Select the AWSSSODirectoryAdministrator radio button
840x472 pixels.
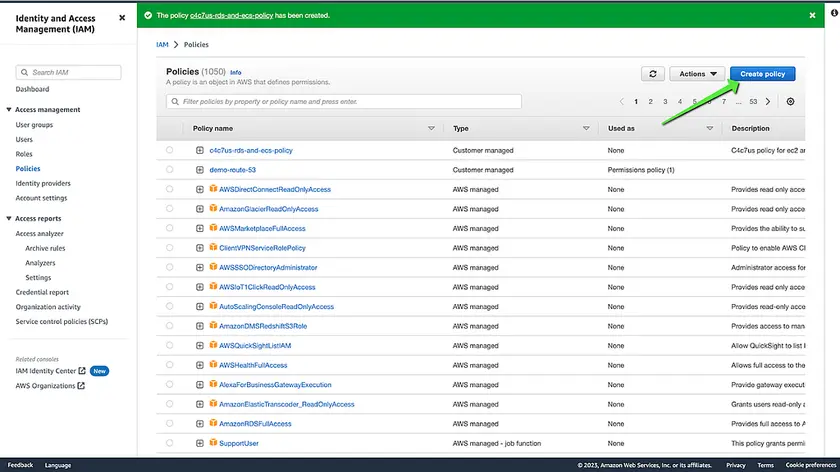(x=169, y=267)
